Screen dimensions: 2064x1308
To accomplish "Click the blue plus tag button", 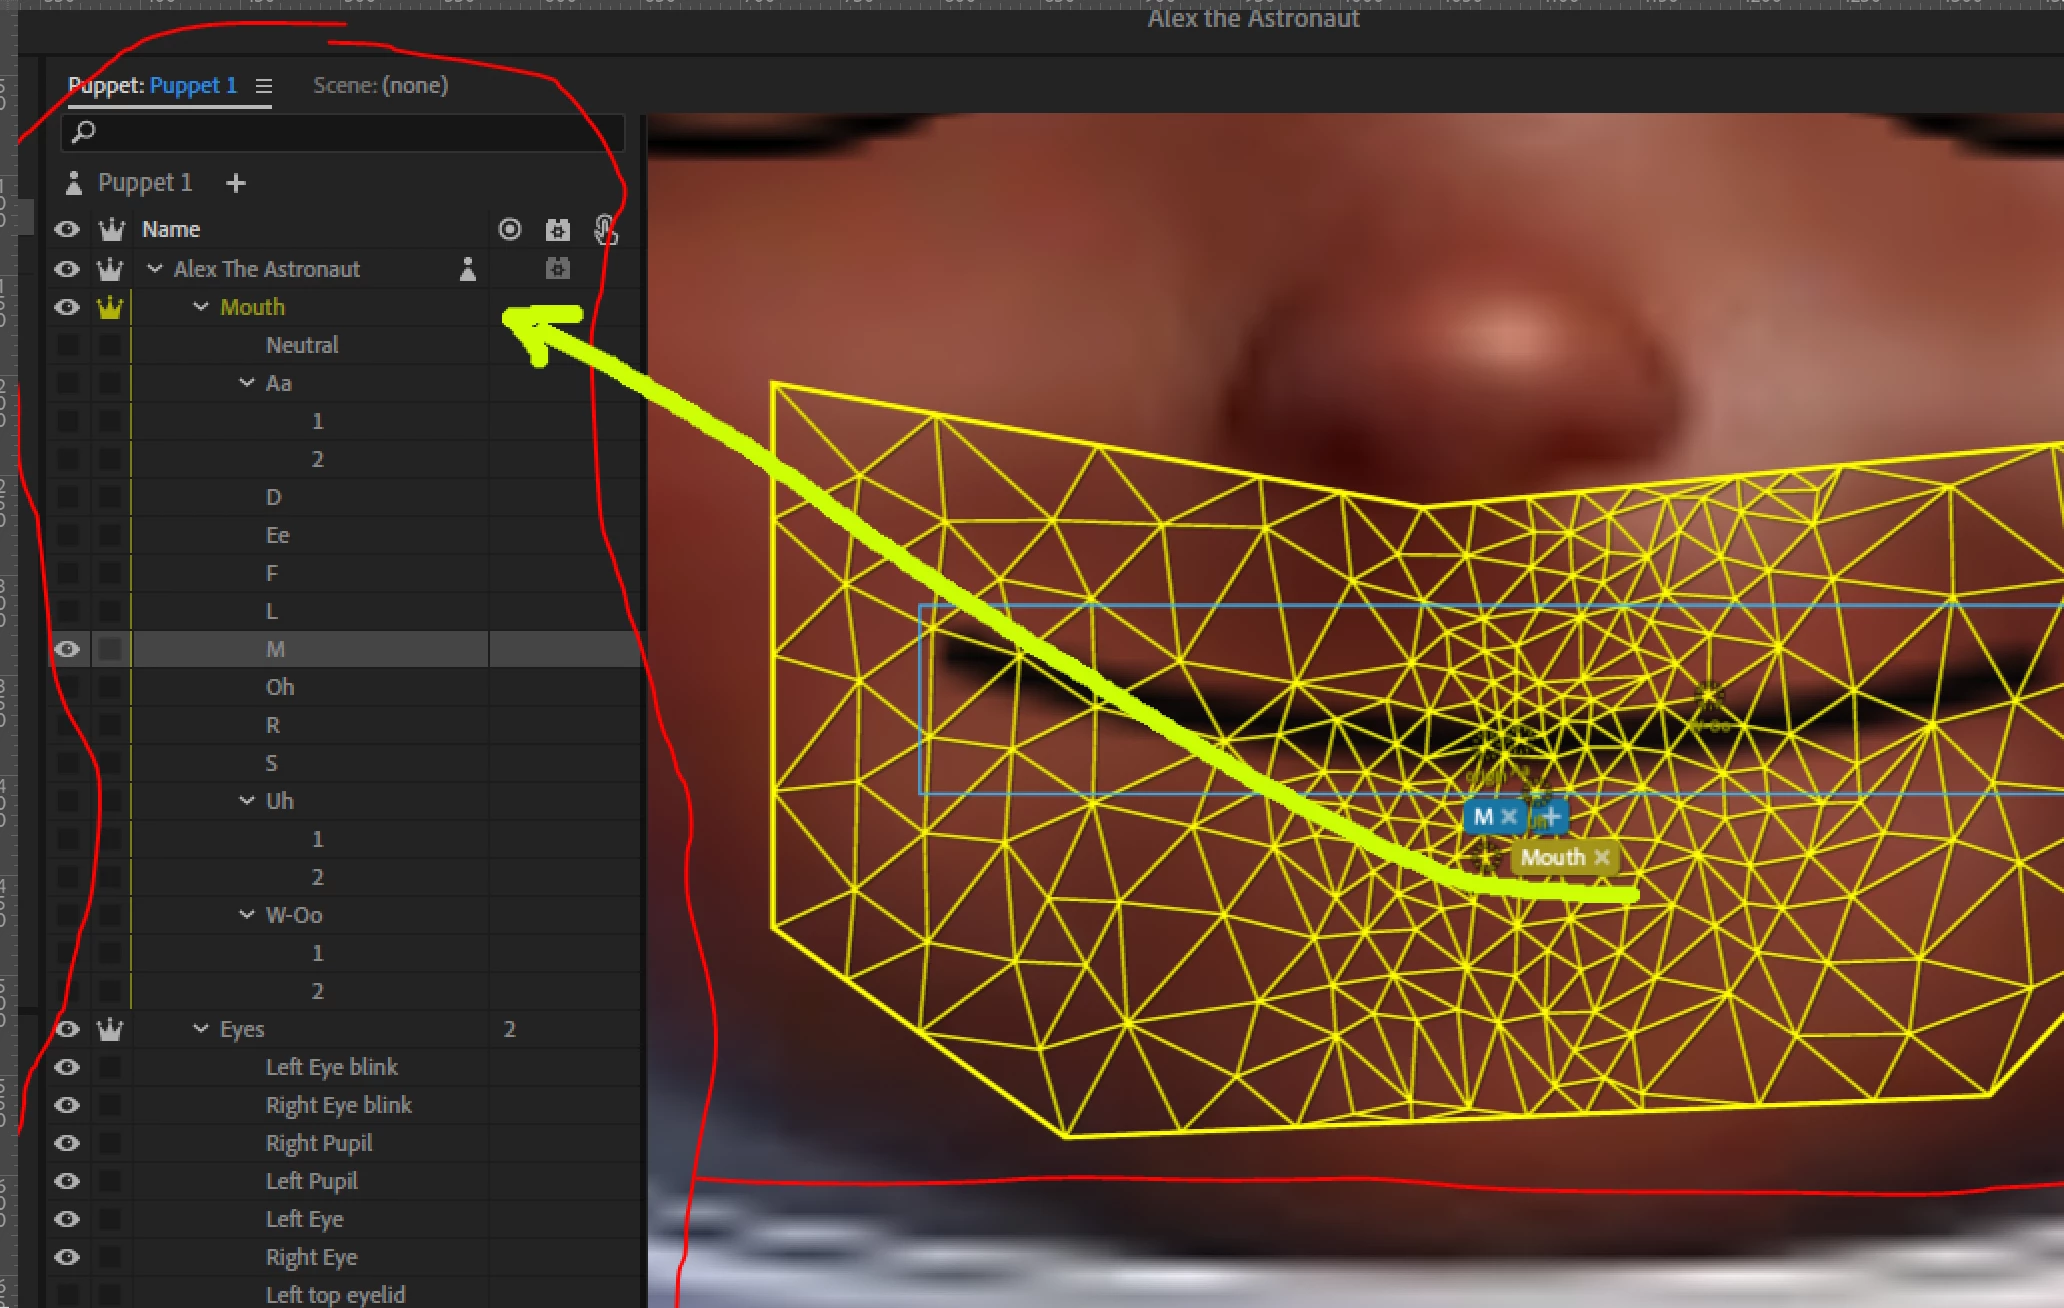I will click(x=1551, y=817).
